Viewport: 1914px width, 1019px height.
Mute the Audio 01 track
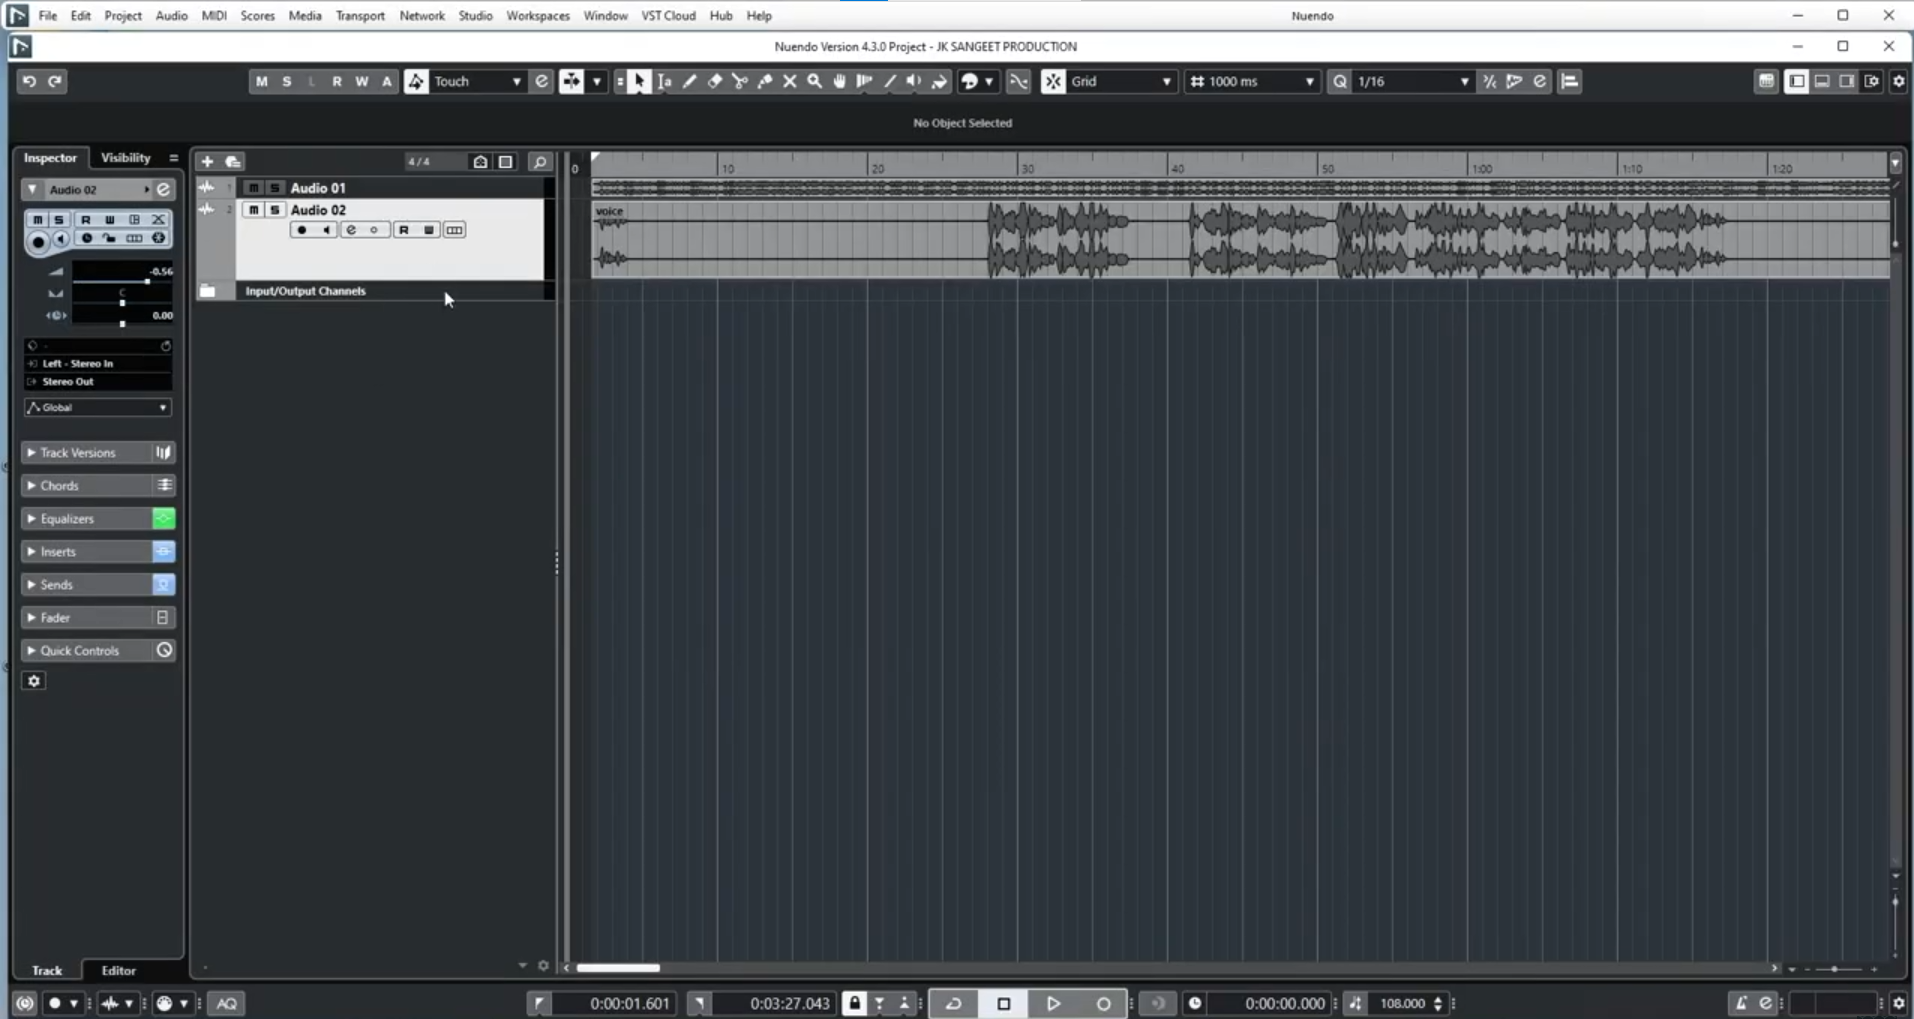(254, 188)
